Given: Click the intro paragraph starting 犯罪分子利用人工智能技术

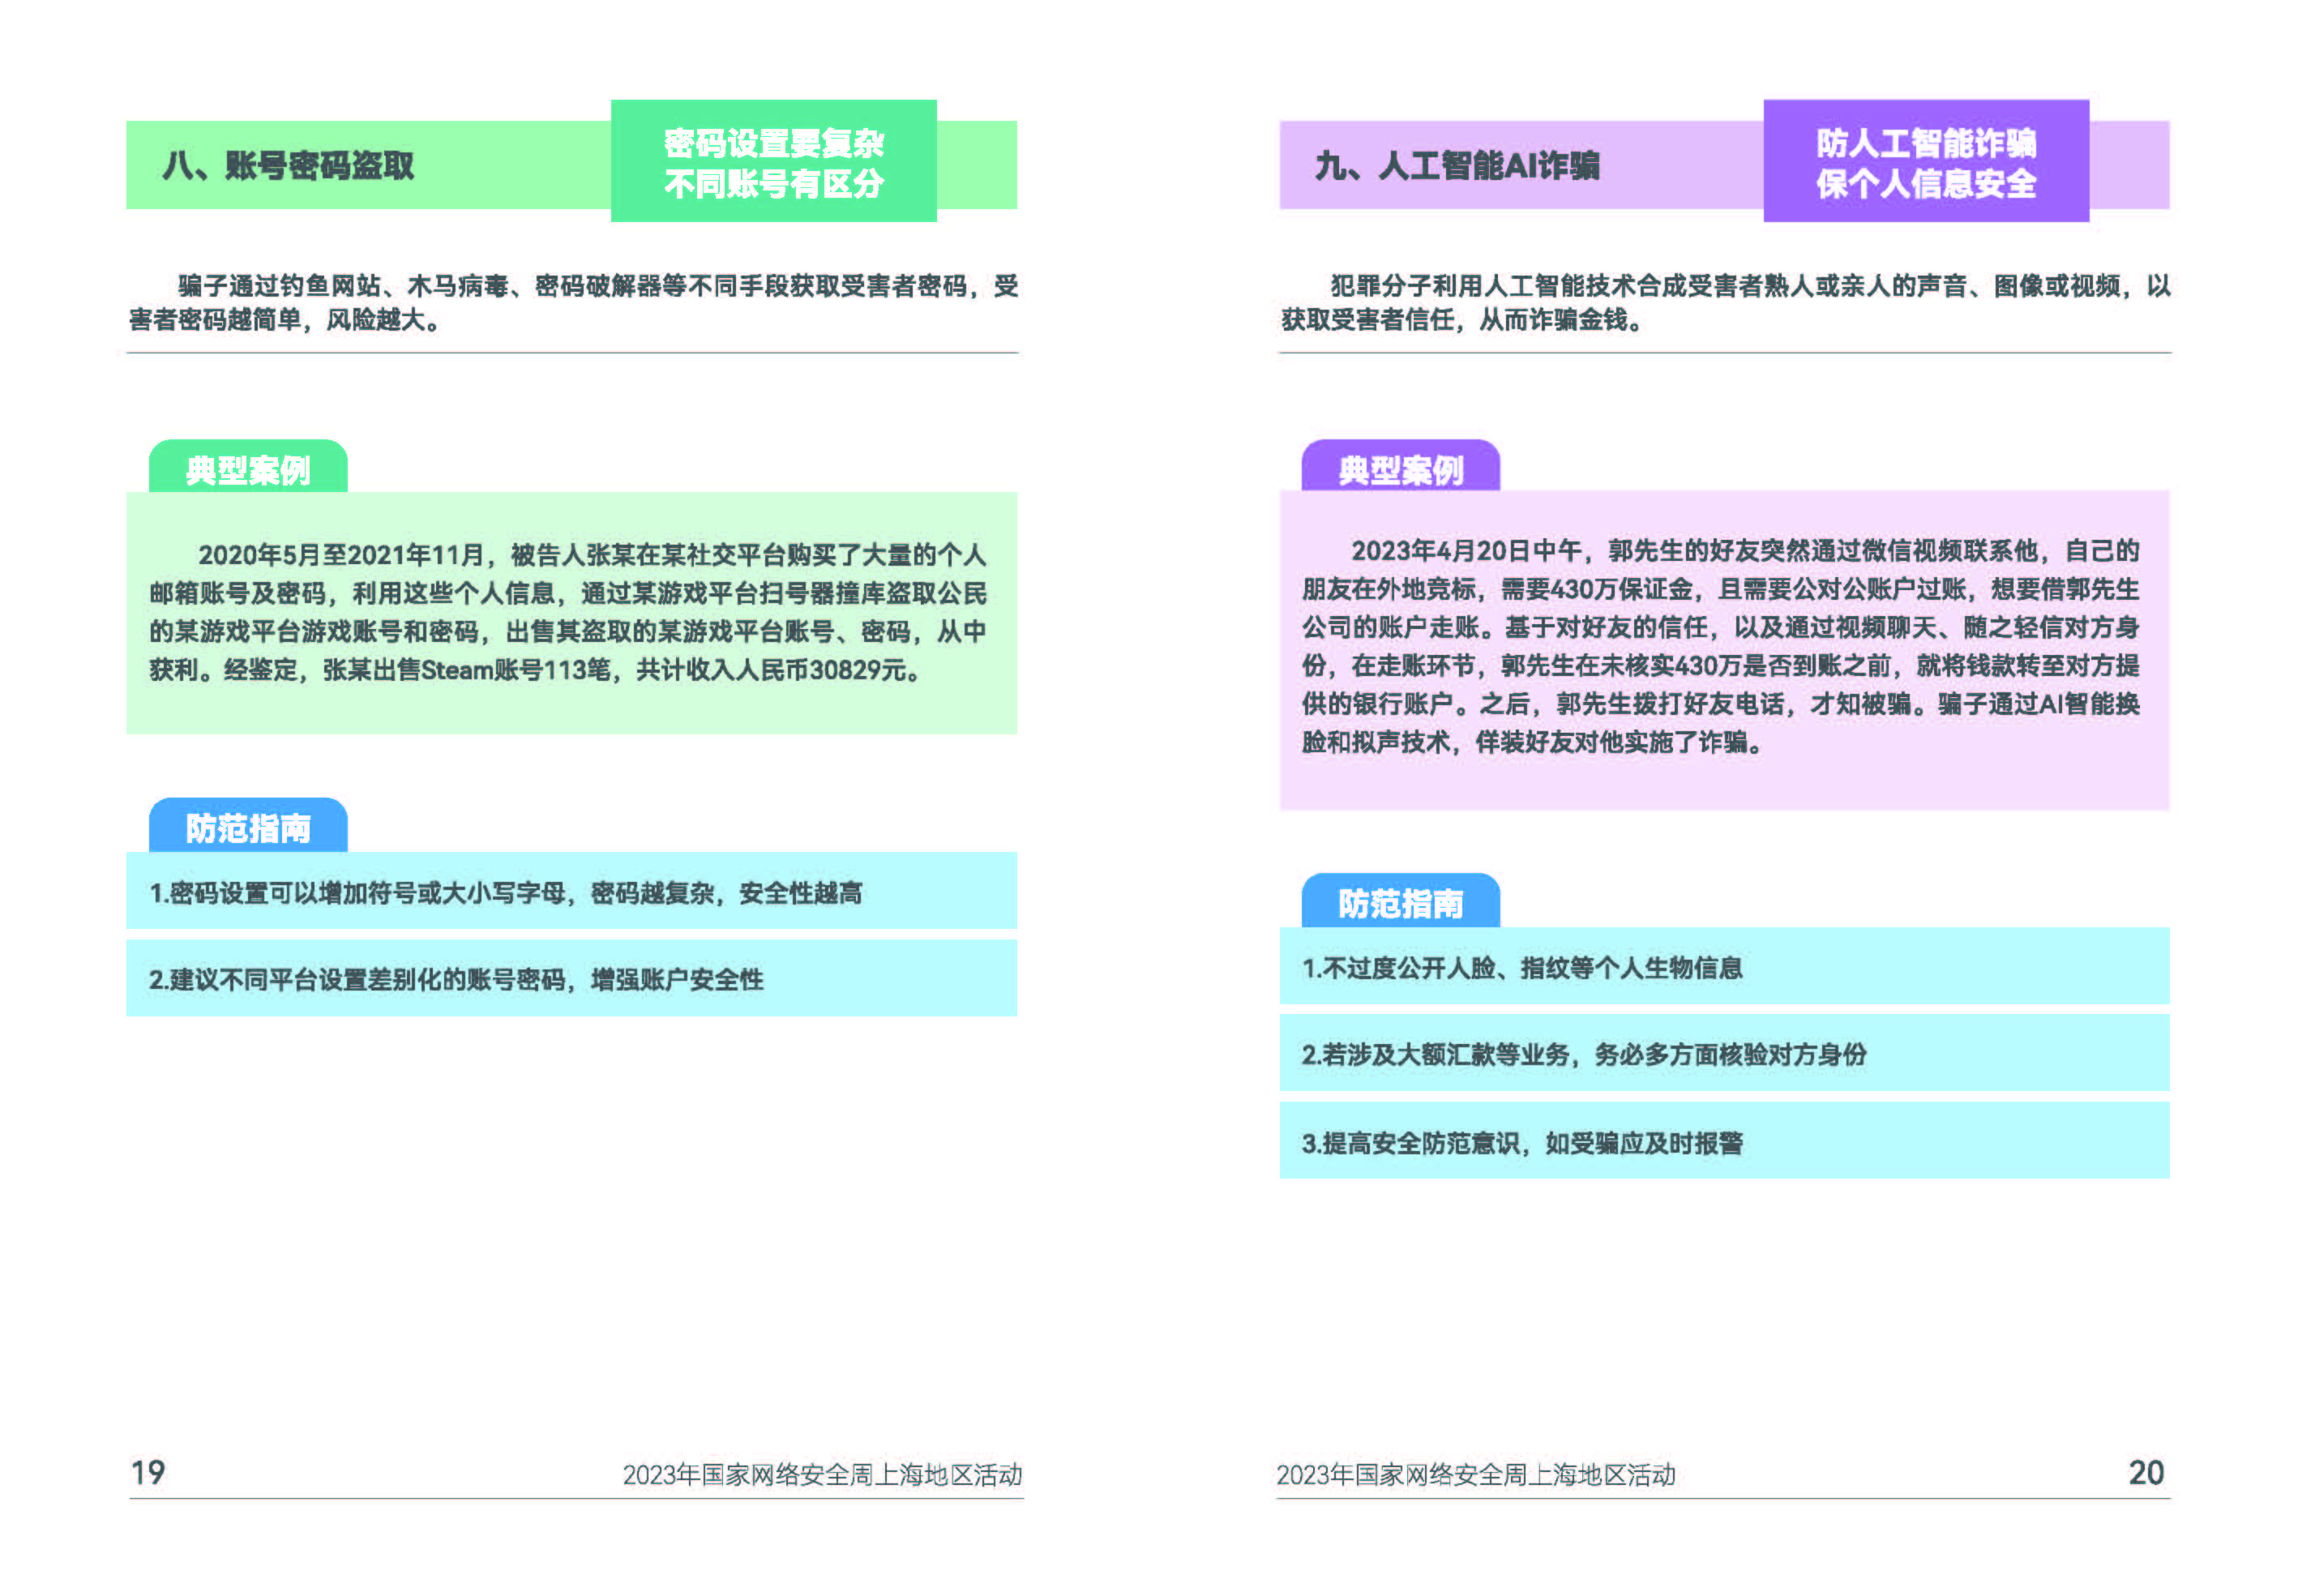Looking at the screenshot, I should [1725, 303].
